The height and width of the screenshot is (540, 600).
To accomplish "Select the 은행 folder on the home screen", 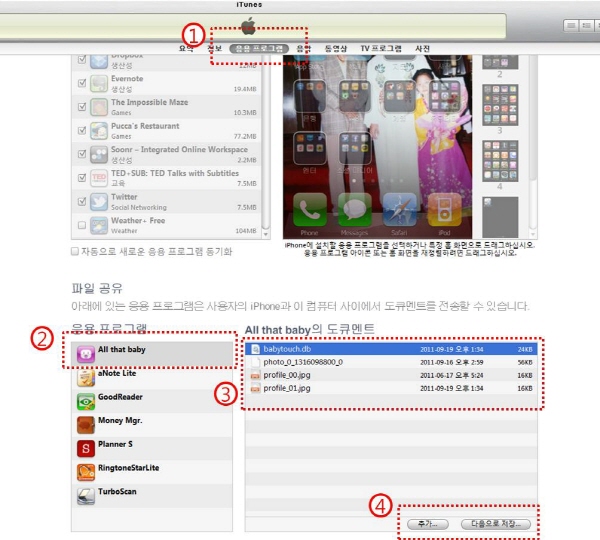I will point(310,96).
